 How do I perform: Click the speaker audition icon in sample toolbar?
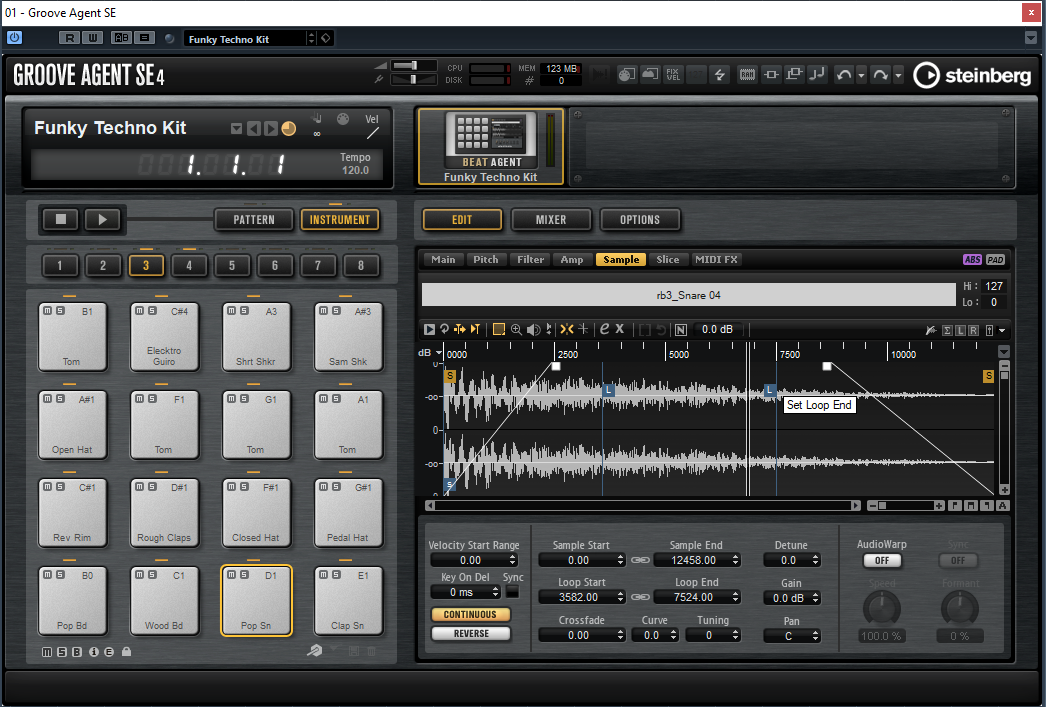pyautogui.click(x=533, y=329)
